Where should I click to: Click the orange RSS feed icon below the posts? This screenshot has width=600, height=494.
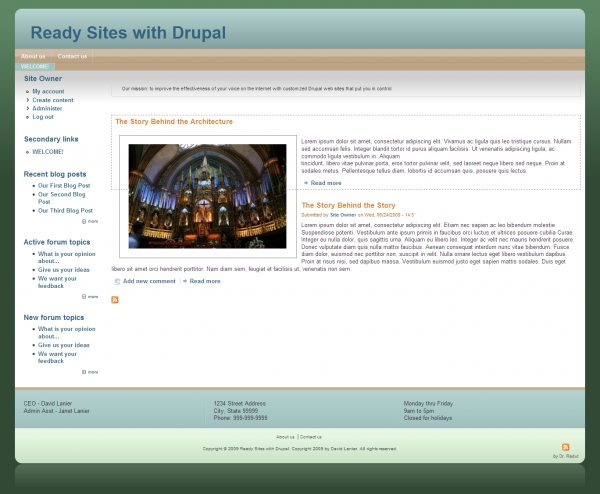[x=115, y=300]
